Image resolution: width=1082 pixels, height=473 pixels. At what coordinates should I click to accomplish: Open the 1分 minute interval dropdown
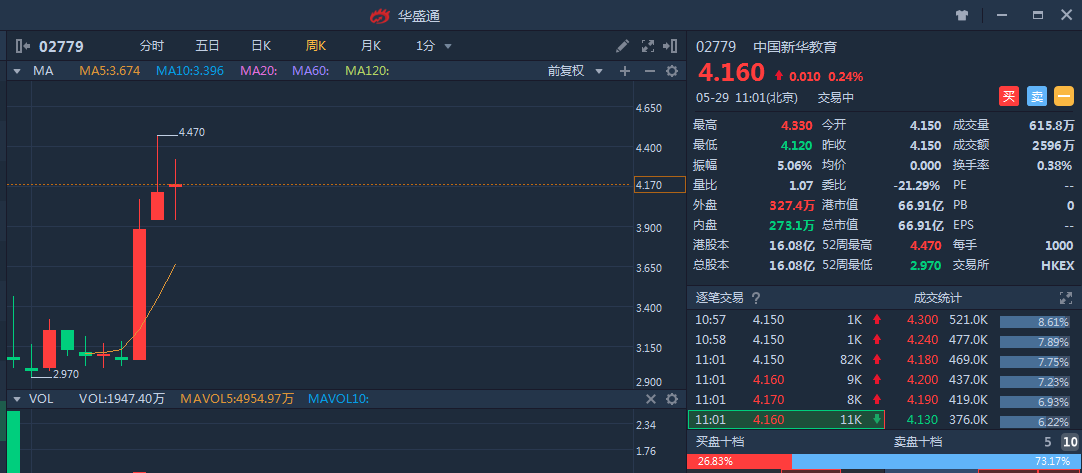click(434, 46)
